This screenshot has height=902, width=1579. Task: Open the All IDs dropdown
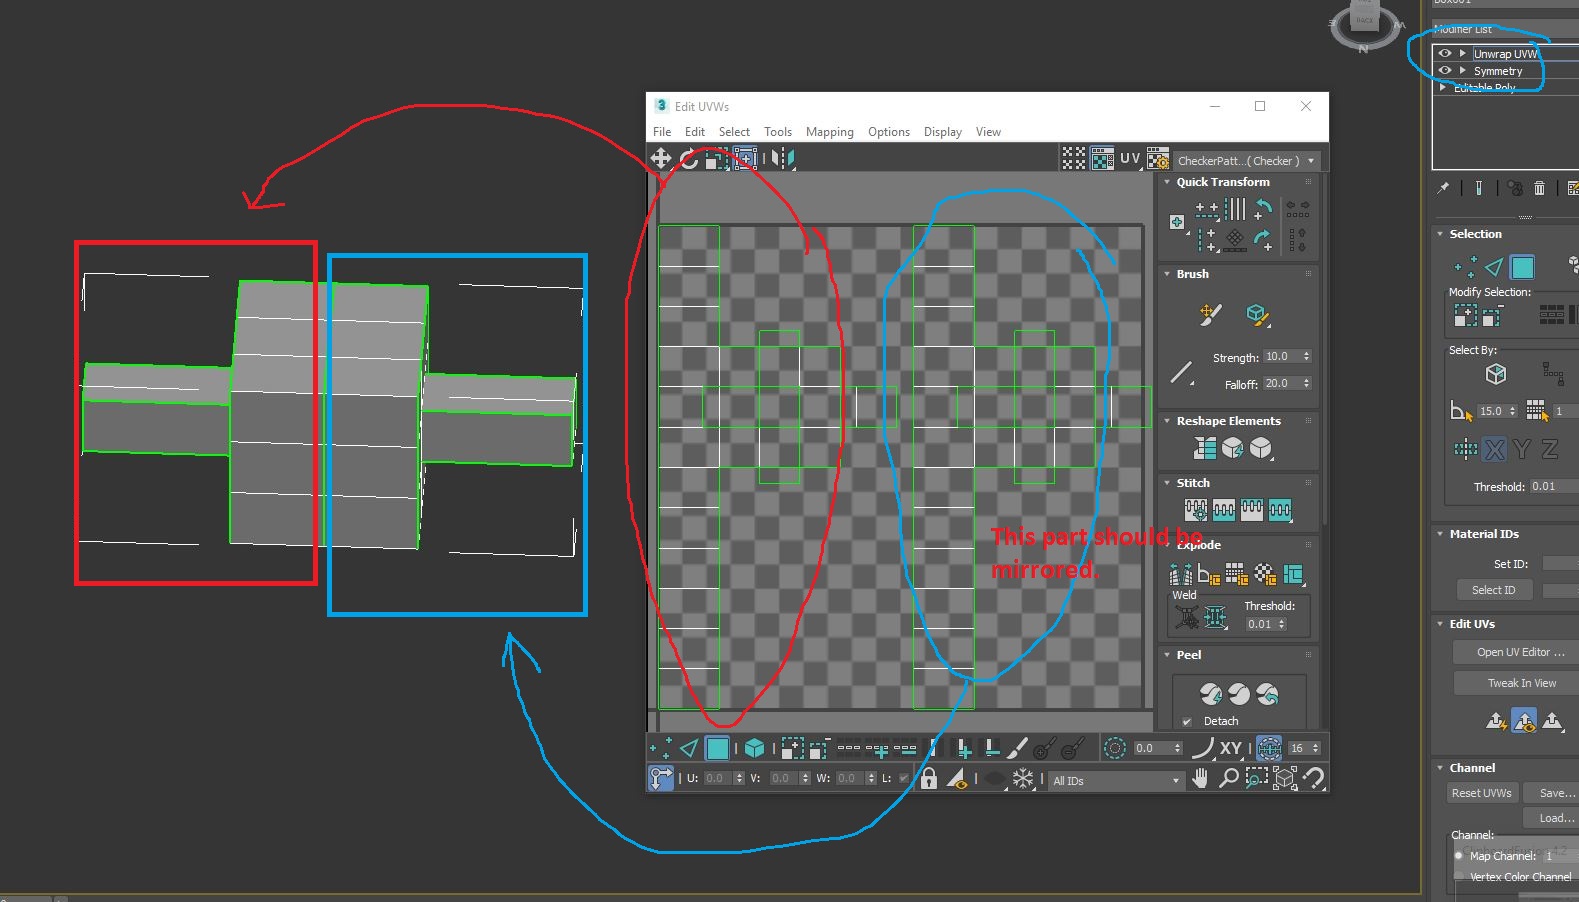click(1116, 781)
